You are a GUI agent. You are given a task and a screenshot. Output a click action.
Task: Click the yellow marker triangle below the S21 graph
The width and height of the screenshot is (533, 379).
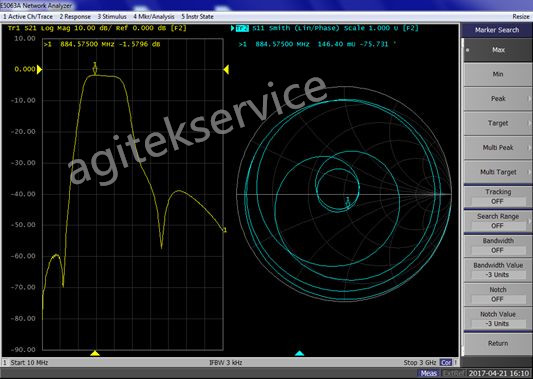click(x=95, y=354)
